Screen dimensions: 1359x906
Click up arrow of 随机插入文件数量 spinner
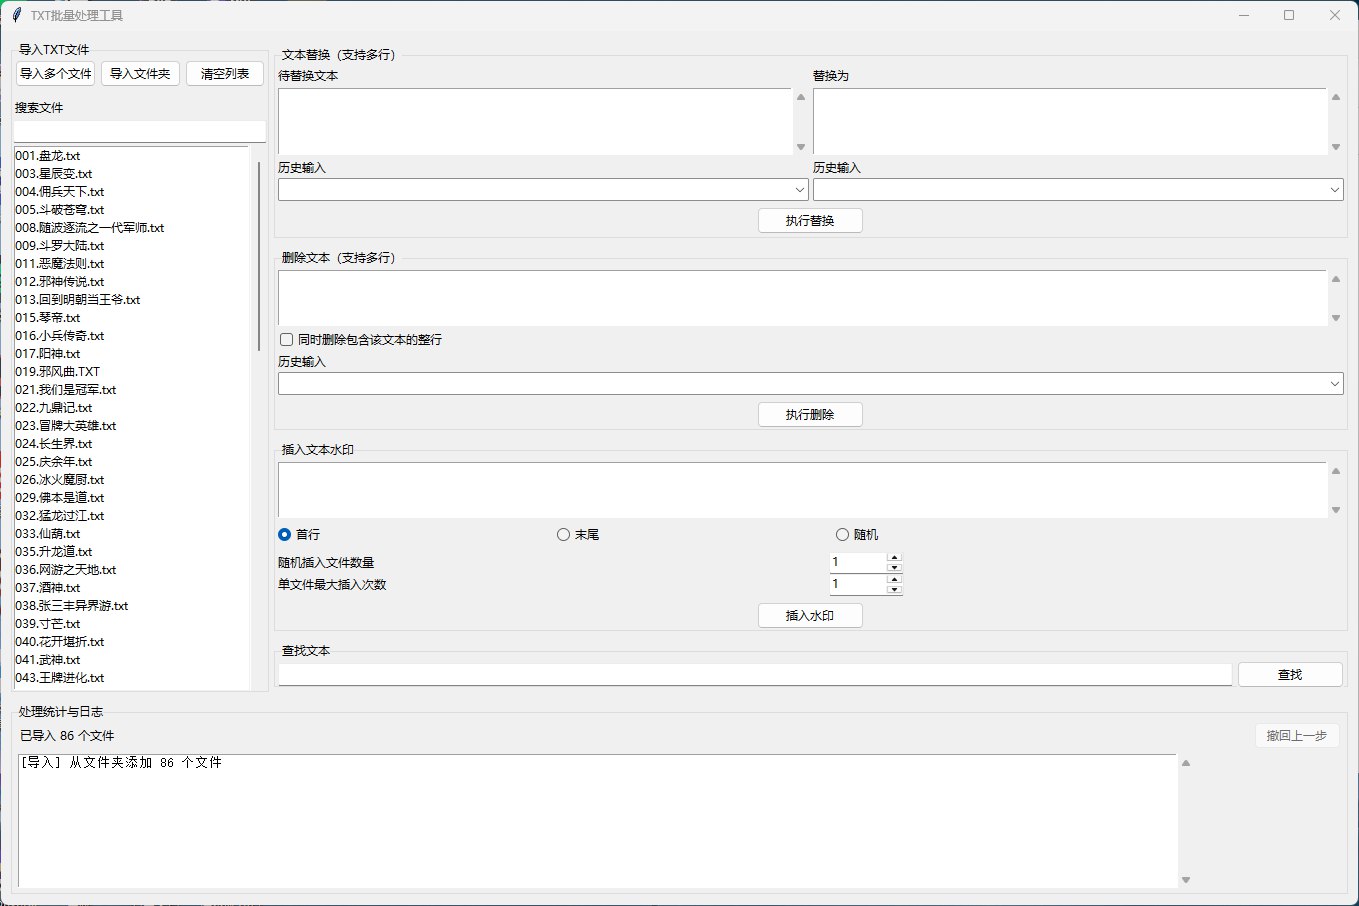[x=895, y=557]
